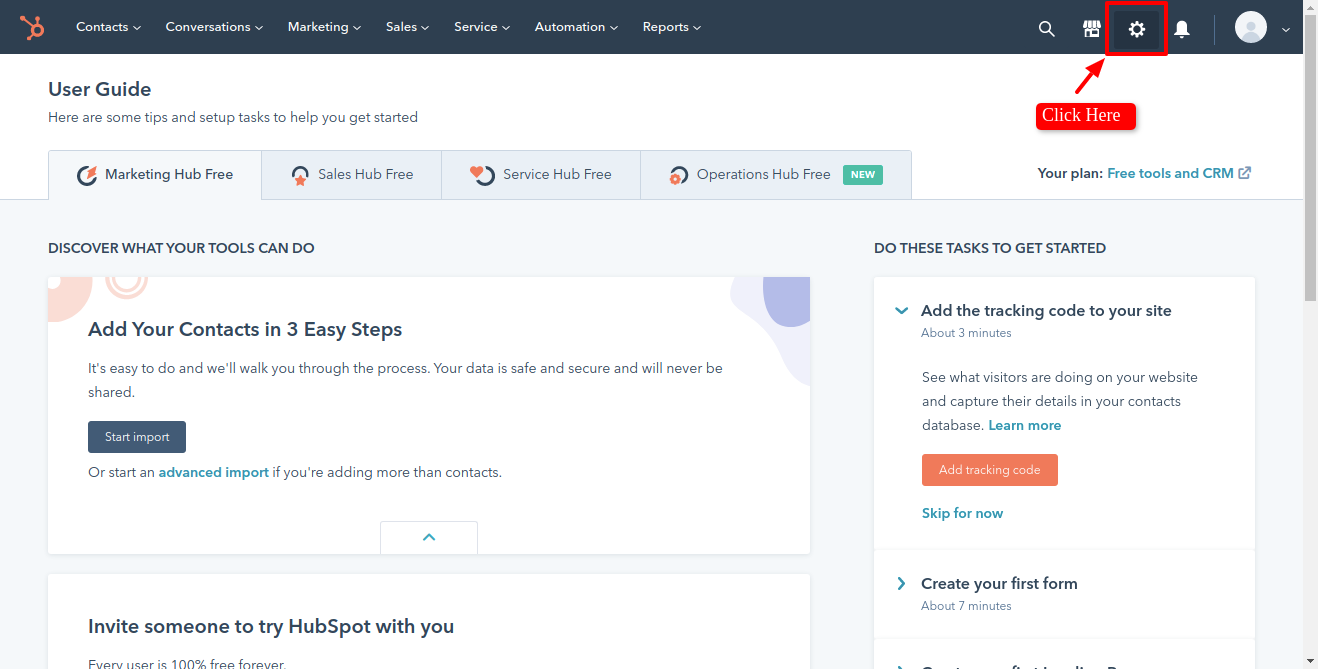1318x669 pixels.
Task: Click the 'User Guide' heading
Action: click(100, 90)
